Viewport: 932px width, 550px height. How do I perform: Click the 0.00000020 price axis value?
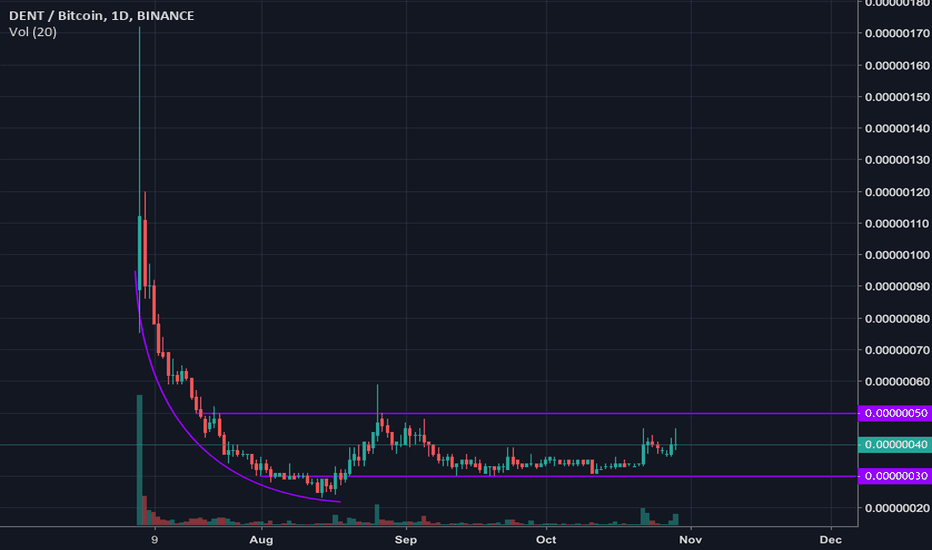(897, 508)
